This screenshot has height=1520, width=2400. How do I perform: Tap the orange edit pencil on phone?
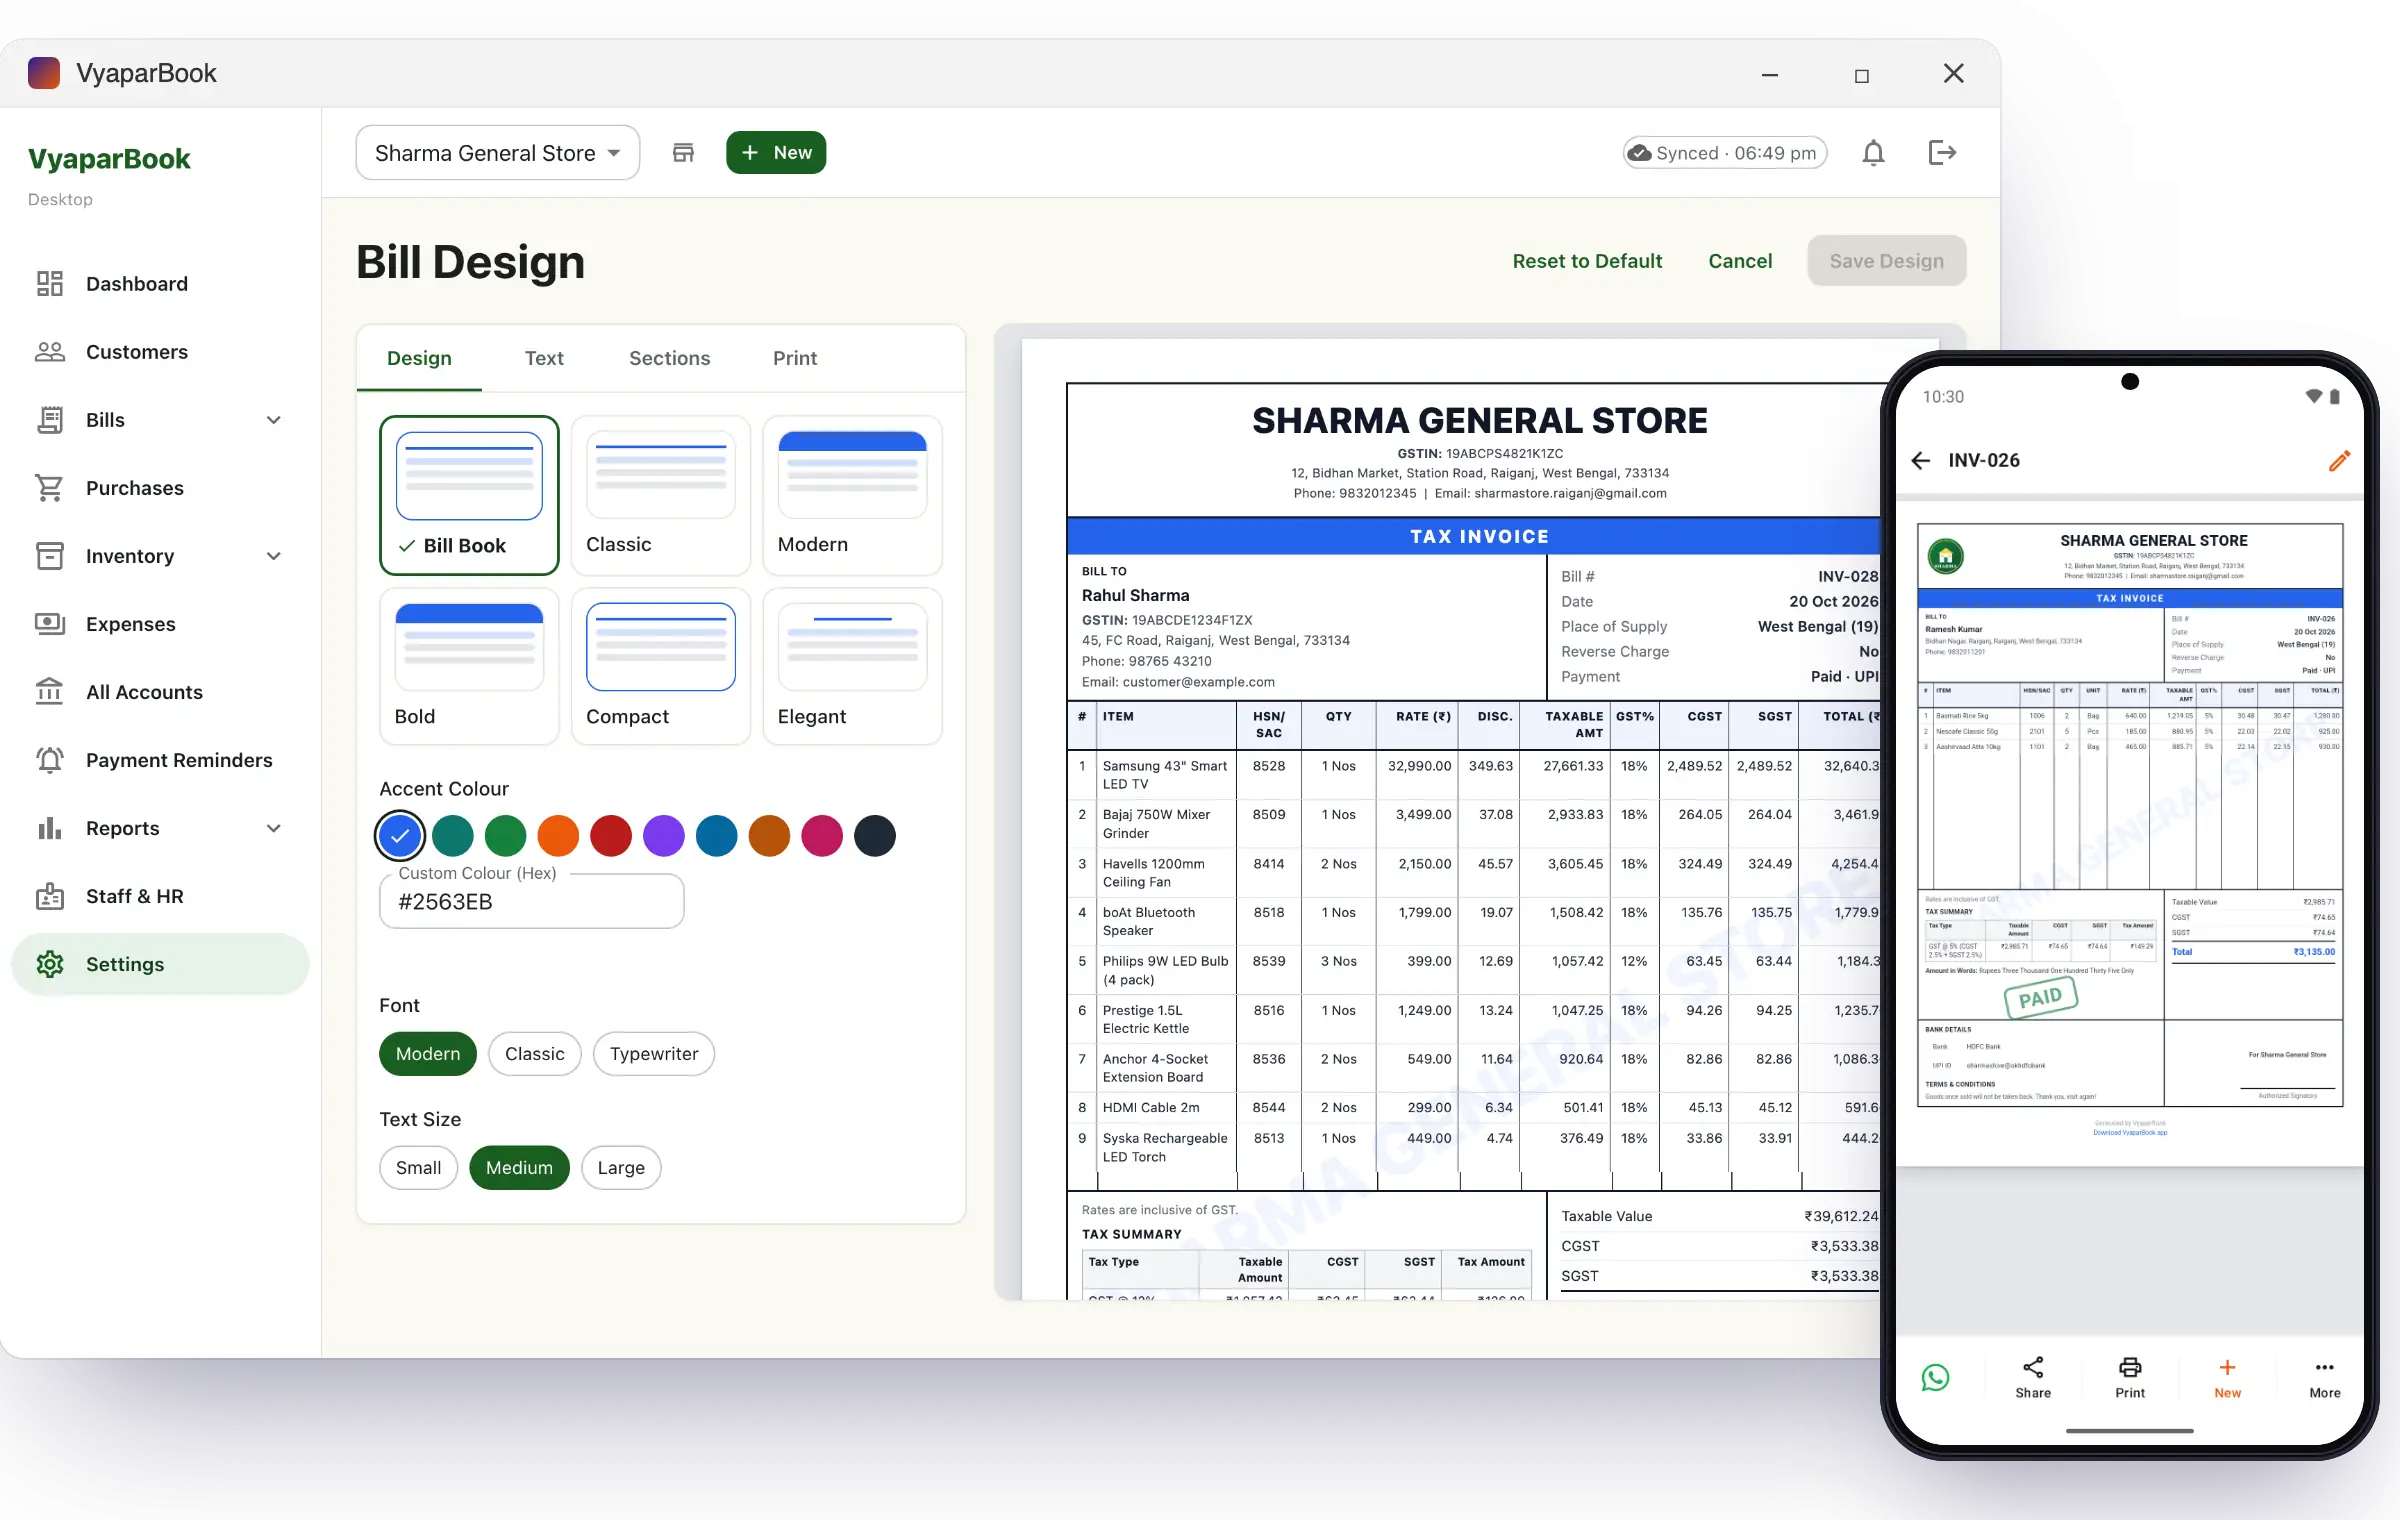coord(2339,460)
